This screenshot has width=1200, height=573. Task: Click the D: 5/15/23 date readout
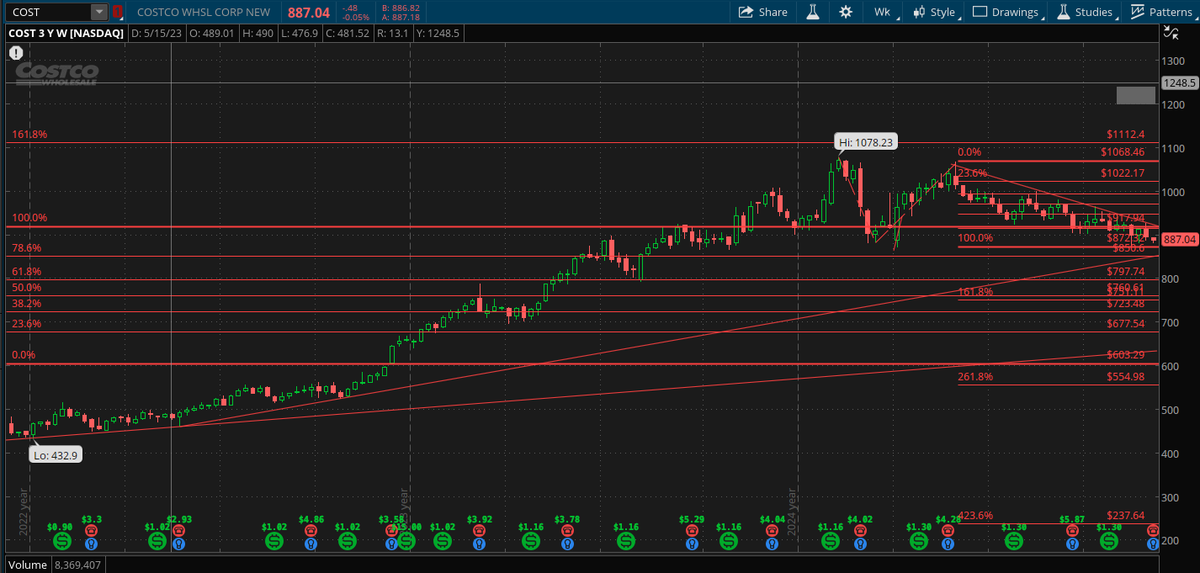pyautogui.click(x=156, y=33)
